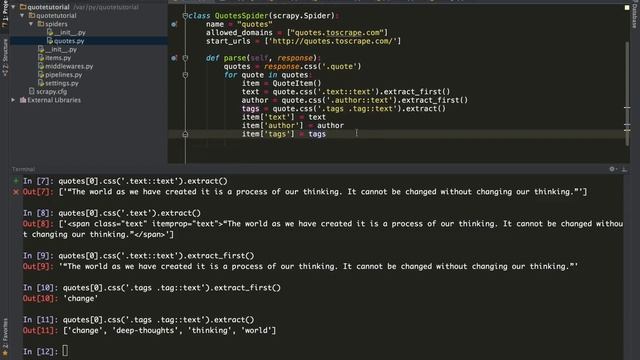Click the start_urls http://quotes.toscrape.com/ string
Image resolution: width=640 pixels, height=360 pixels.
pos(333,41)
